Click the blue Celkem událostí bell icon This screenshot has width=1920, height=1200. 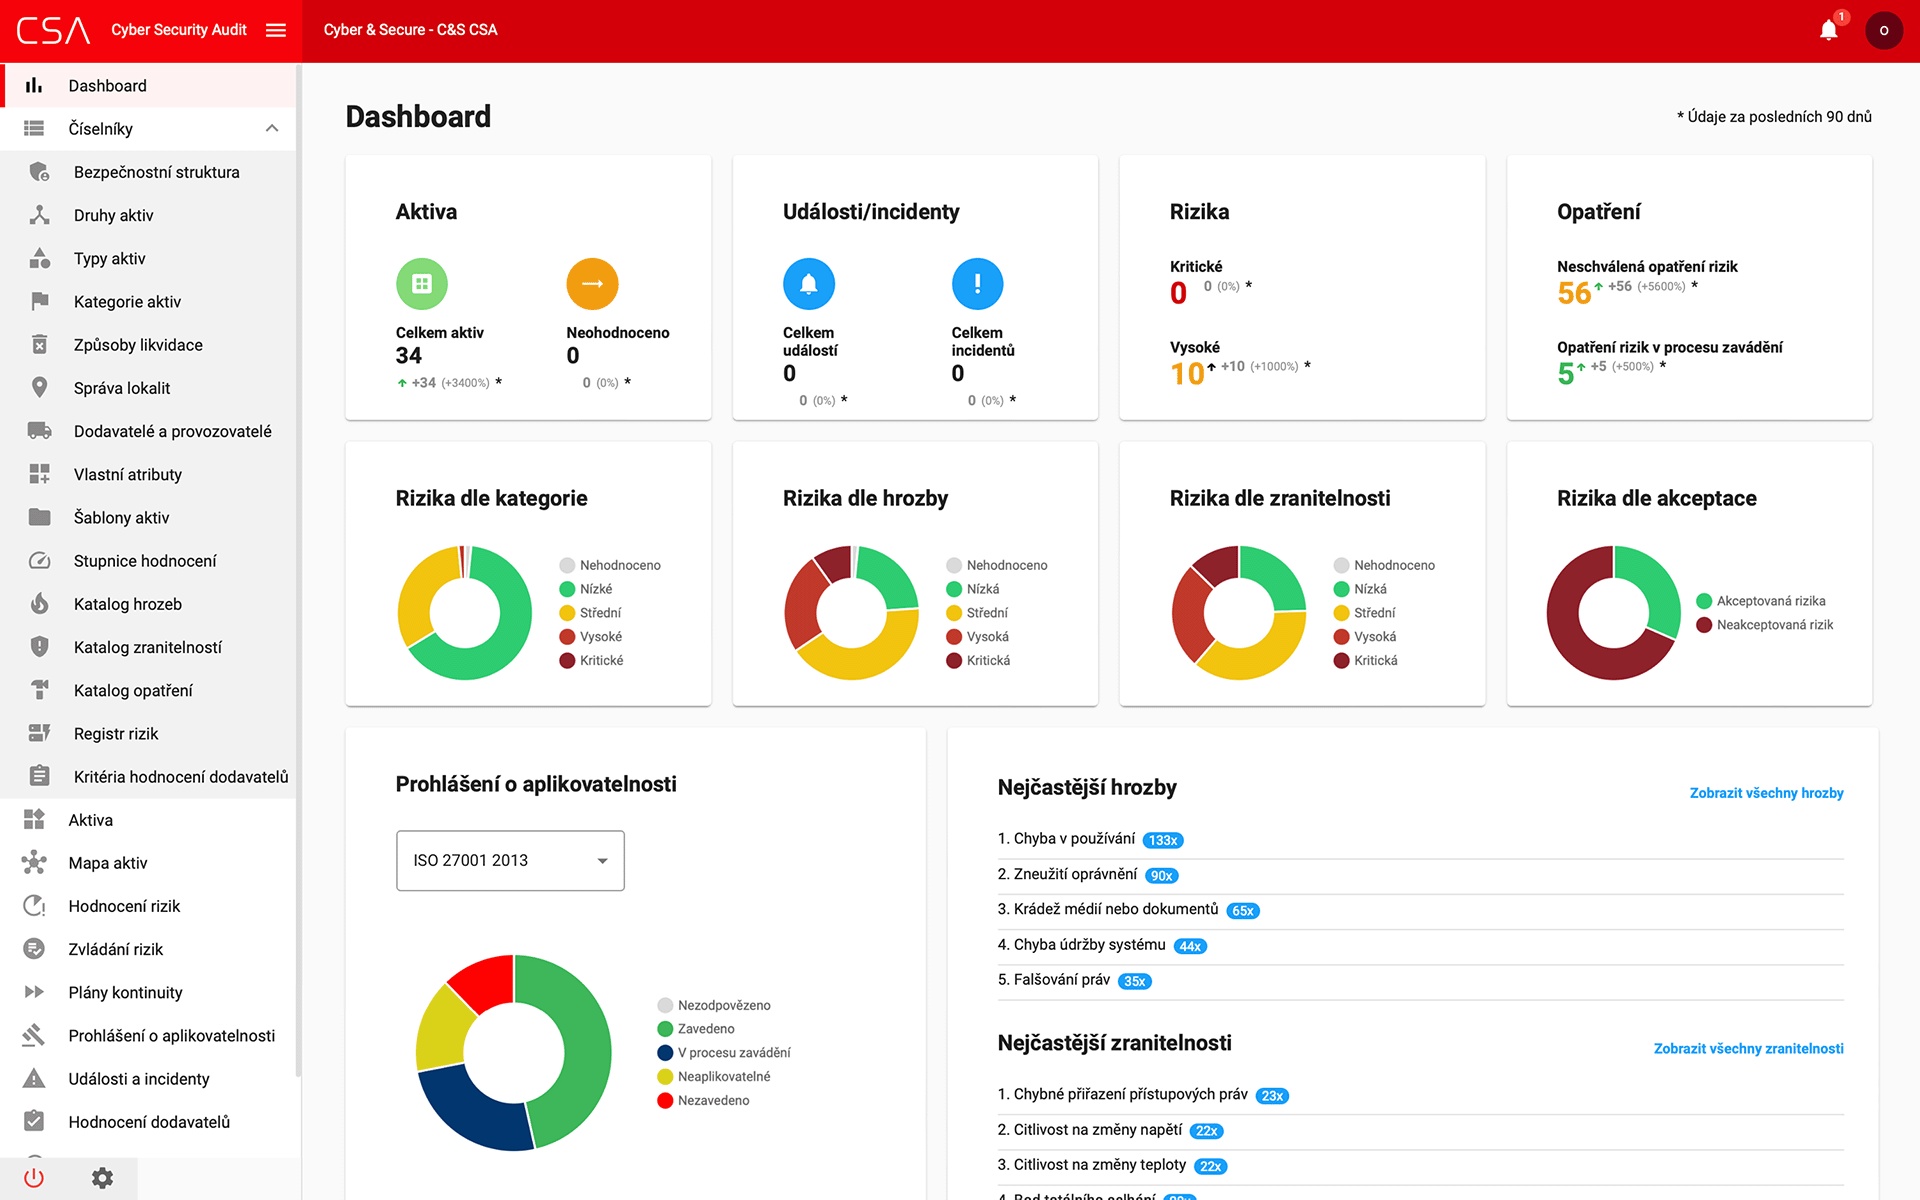pyautogui.click(x=809, y=284)
